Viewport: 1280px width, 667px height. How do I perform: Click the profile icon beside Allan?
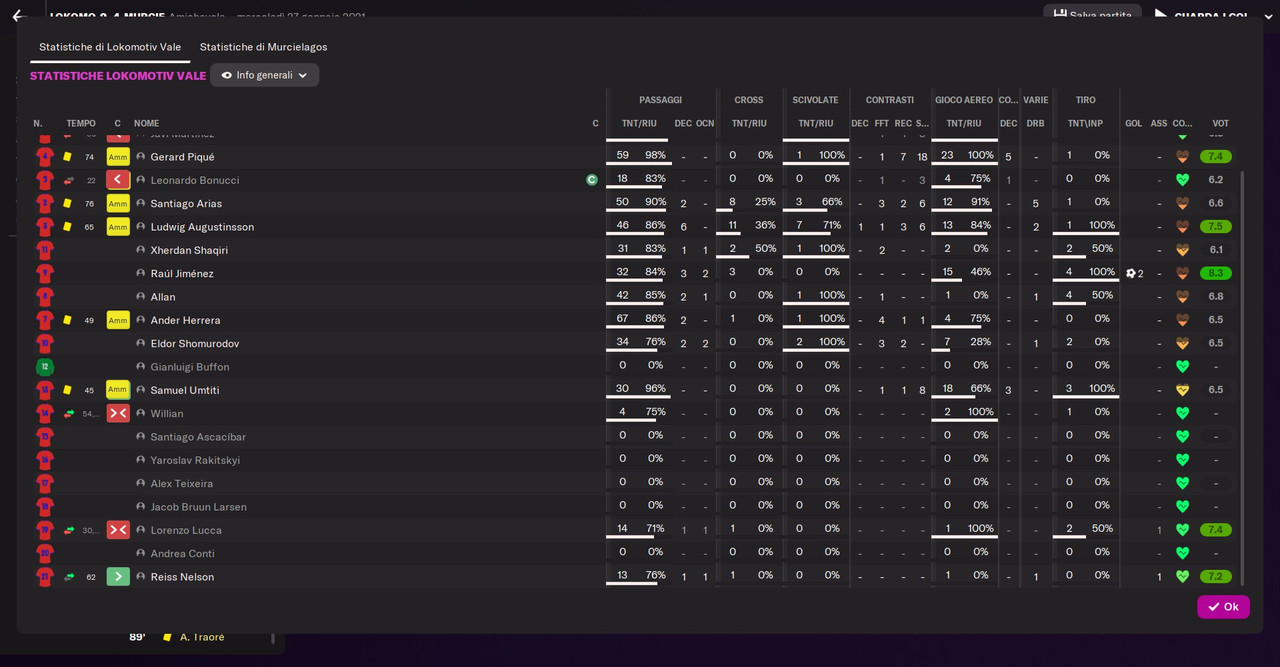(141, 297)
